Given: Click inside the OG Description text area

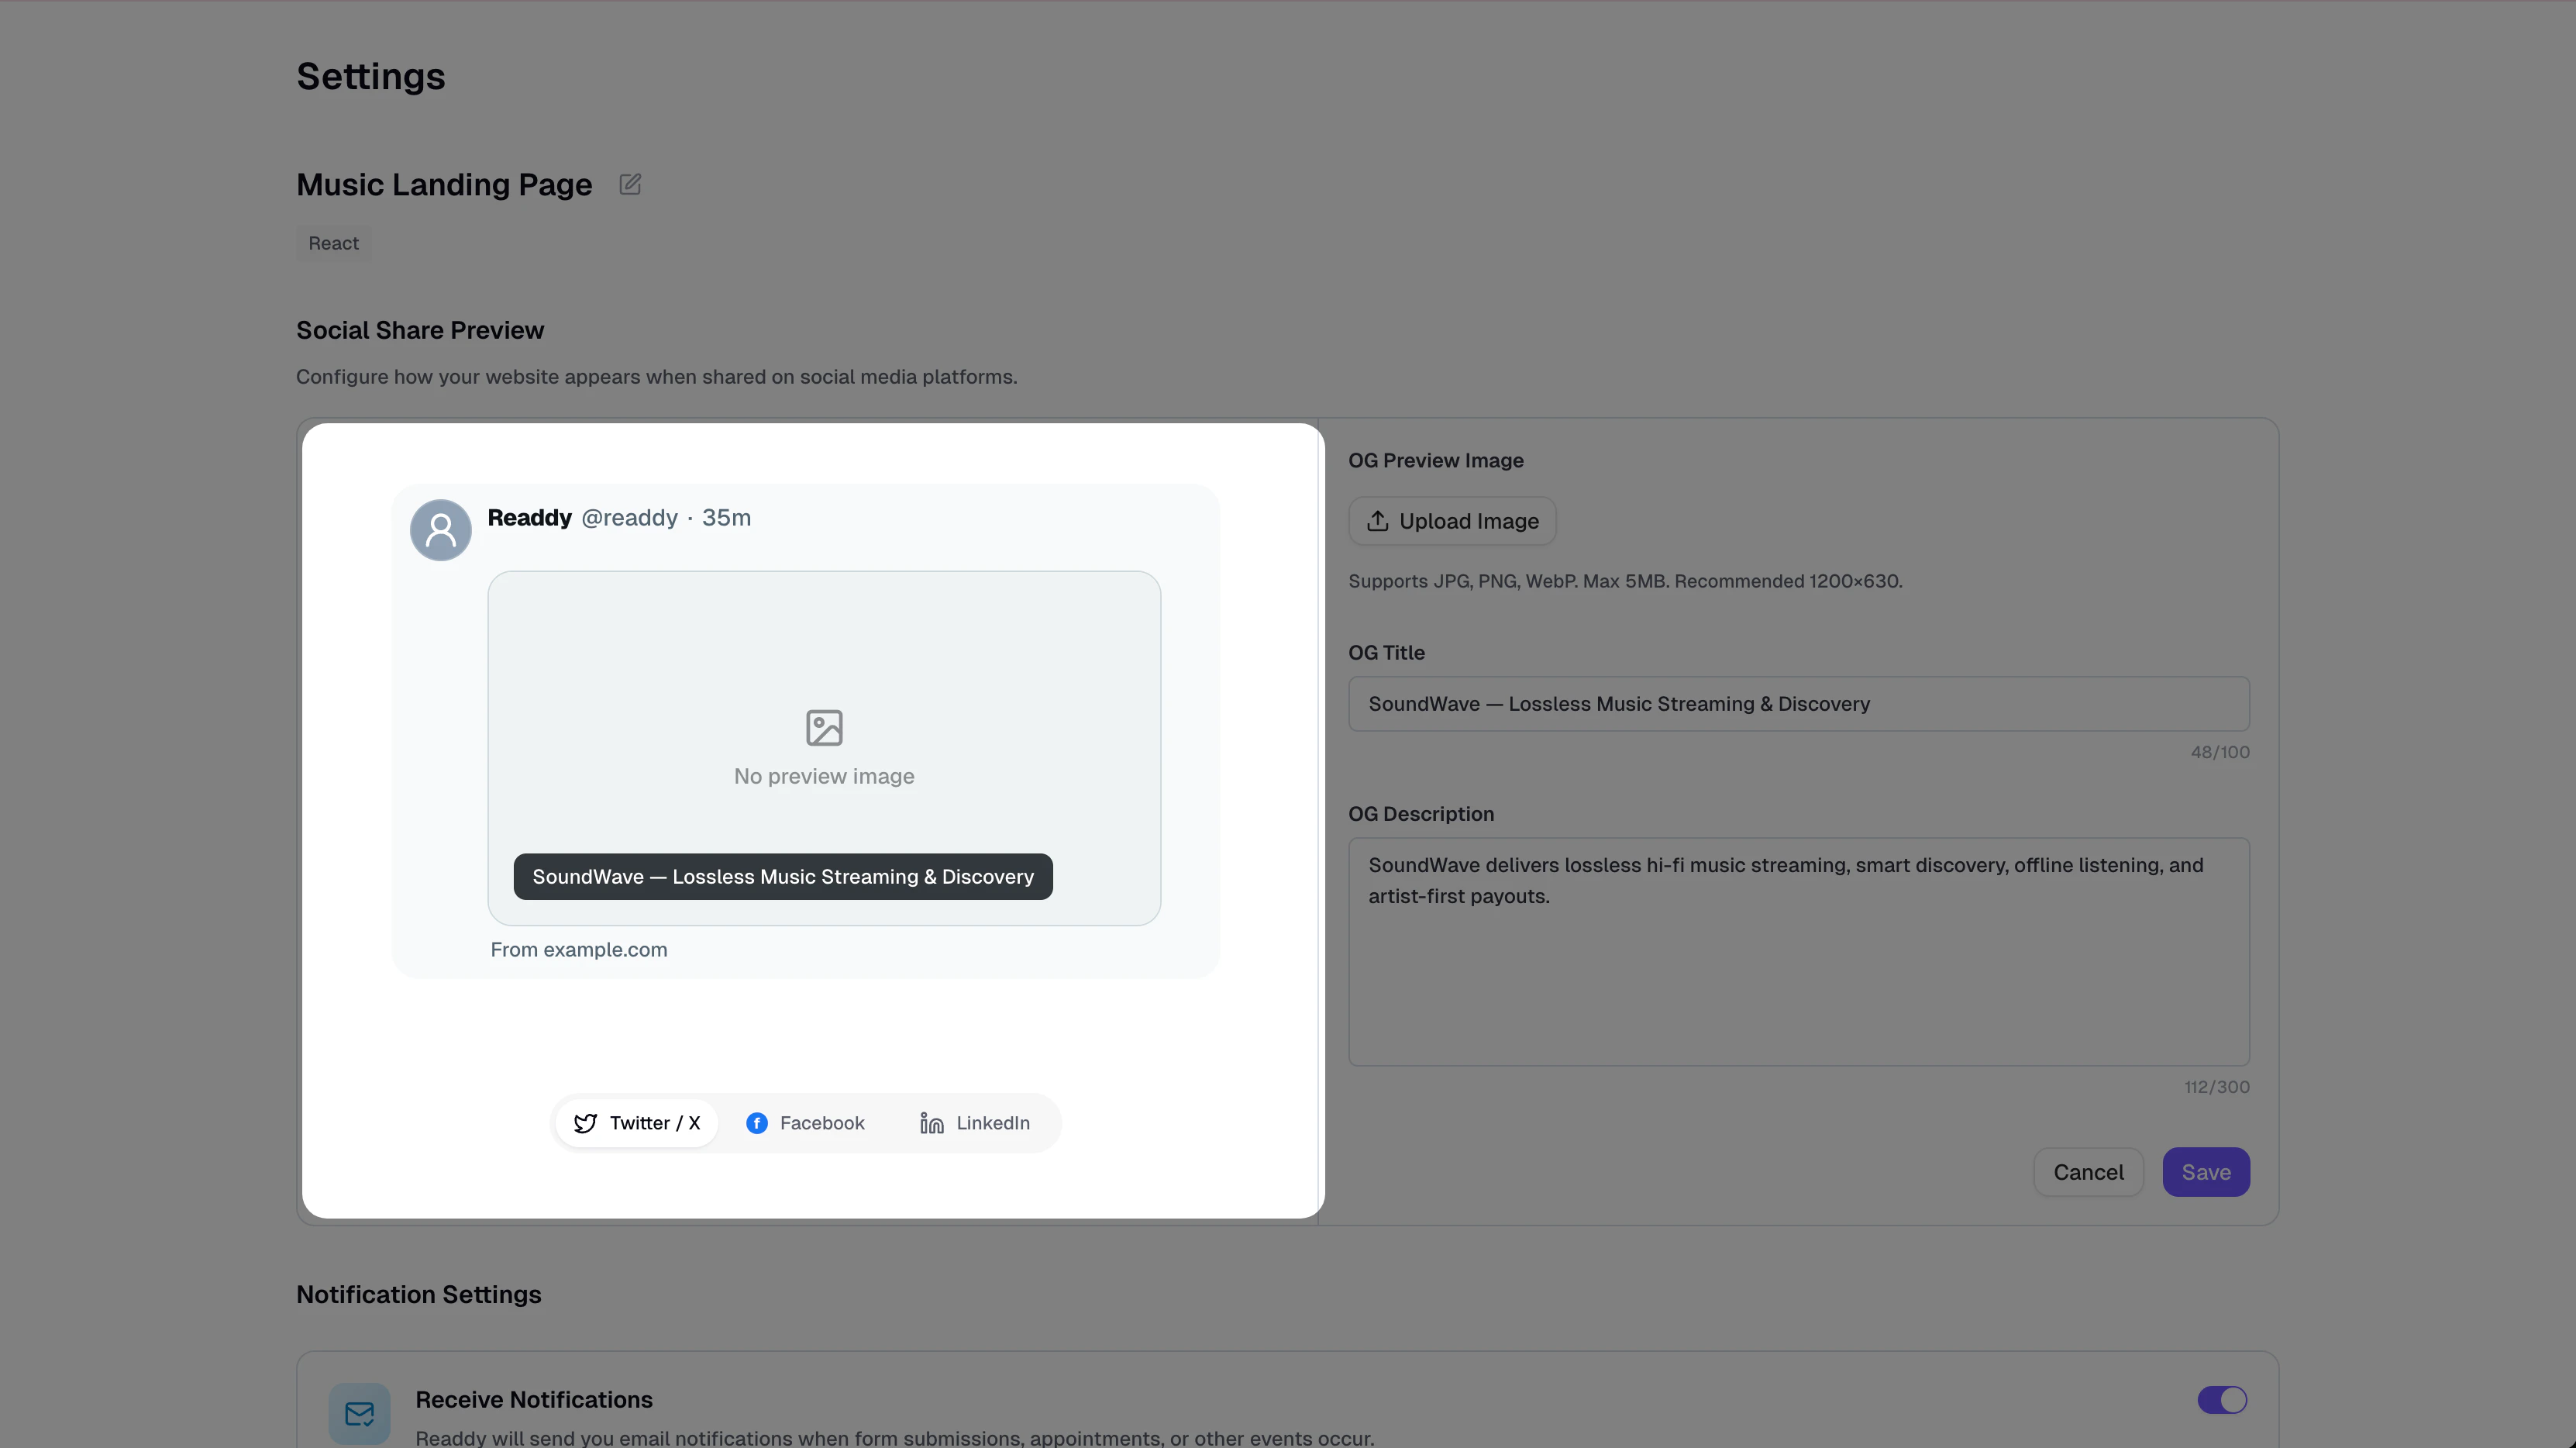Looking at the screenshot, I should point(1797,950).
